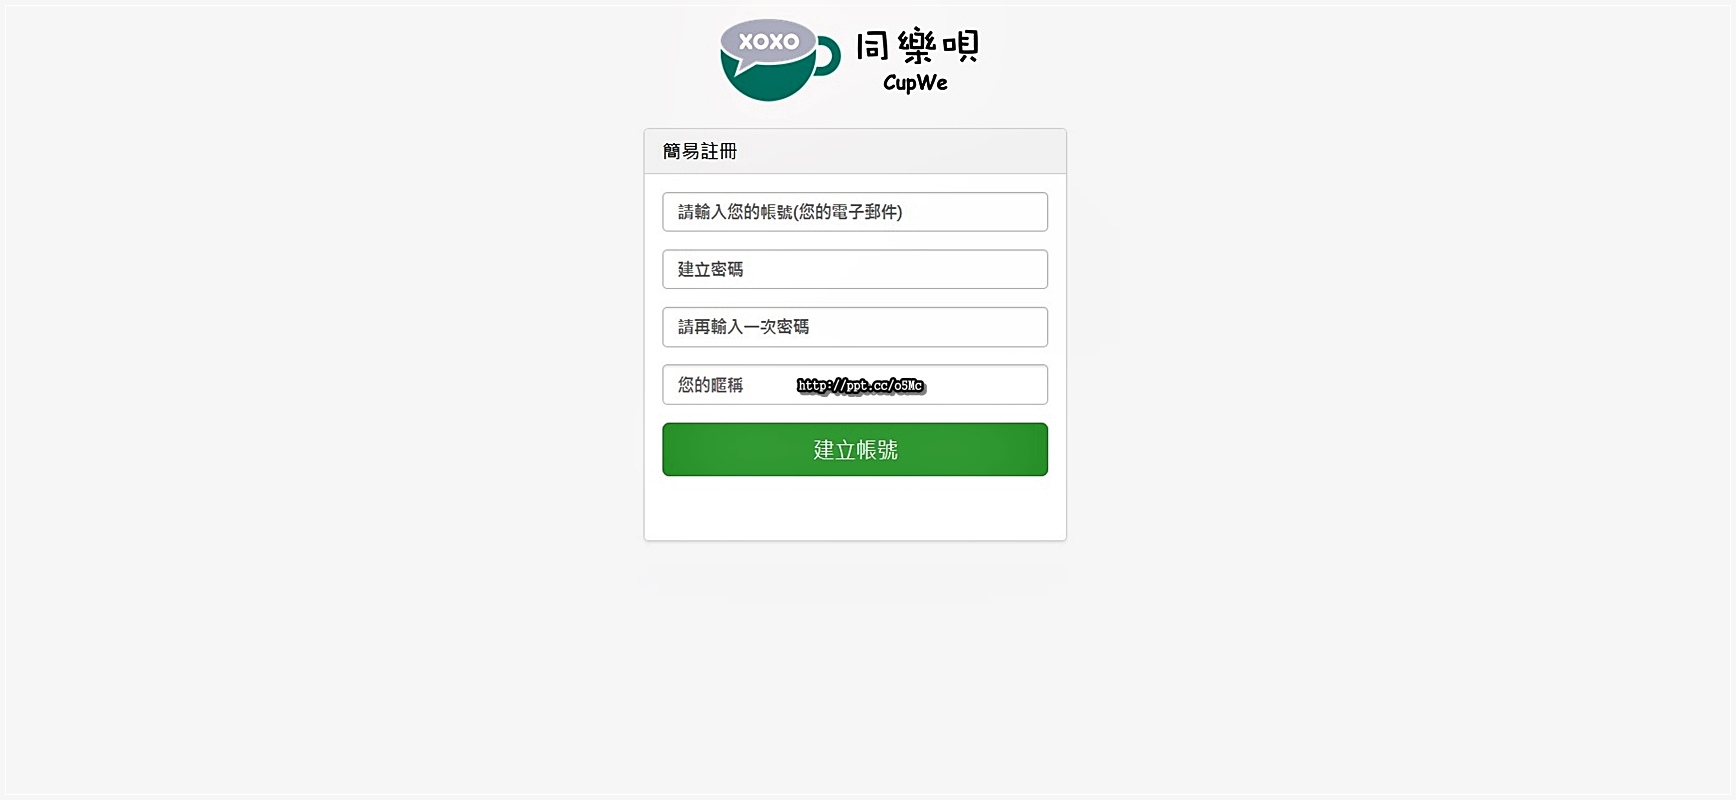Screen dimensions: 1736x800
Task: Click the 唄 character in site title
Action: [x=961, y=46]
